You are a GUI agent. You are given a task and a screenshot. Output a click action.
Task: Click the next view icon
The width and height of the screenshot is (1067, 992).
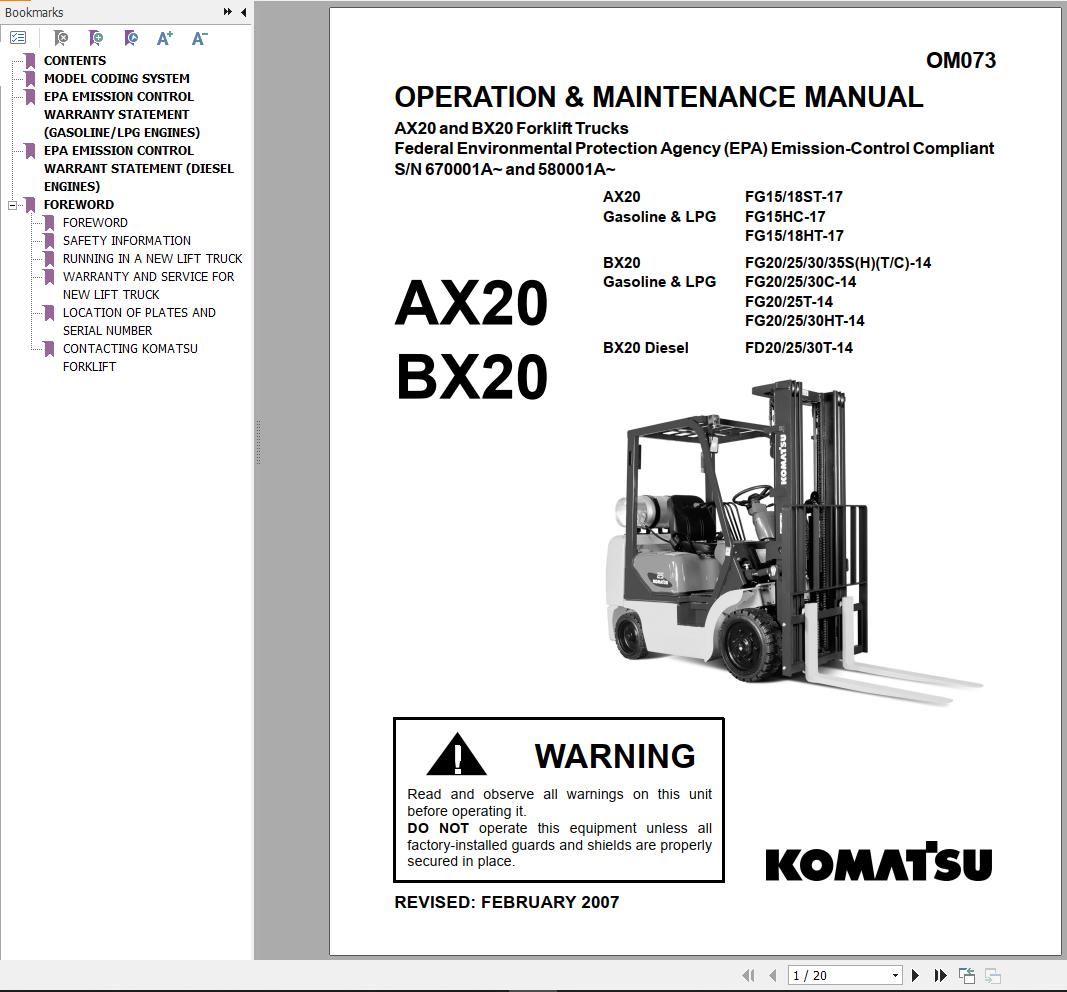(x=993, y=975)
